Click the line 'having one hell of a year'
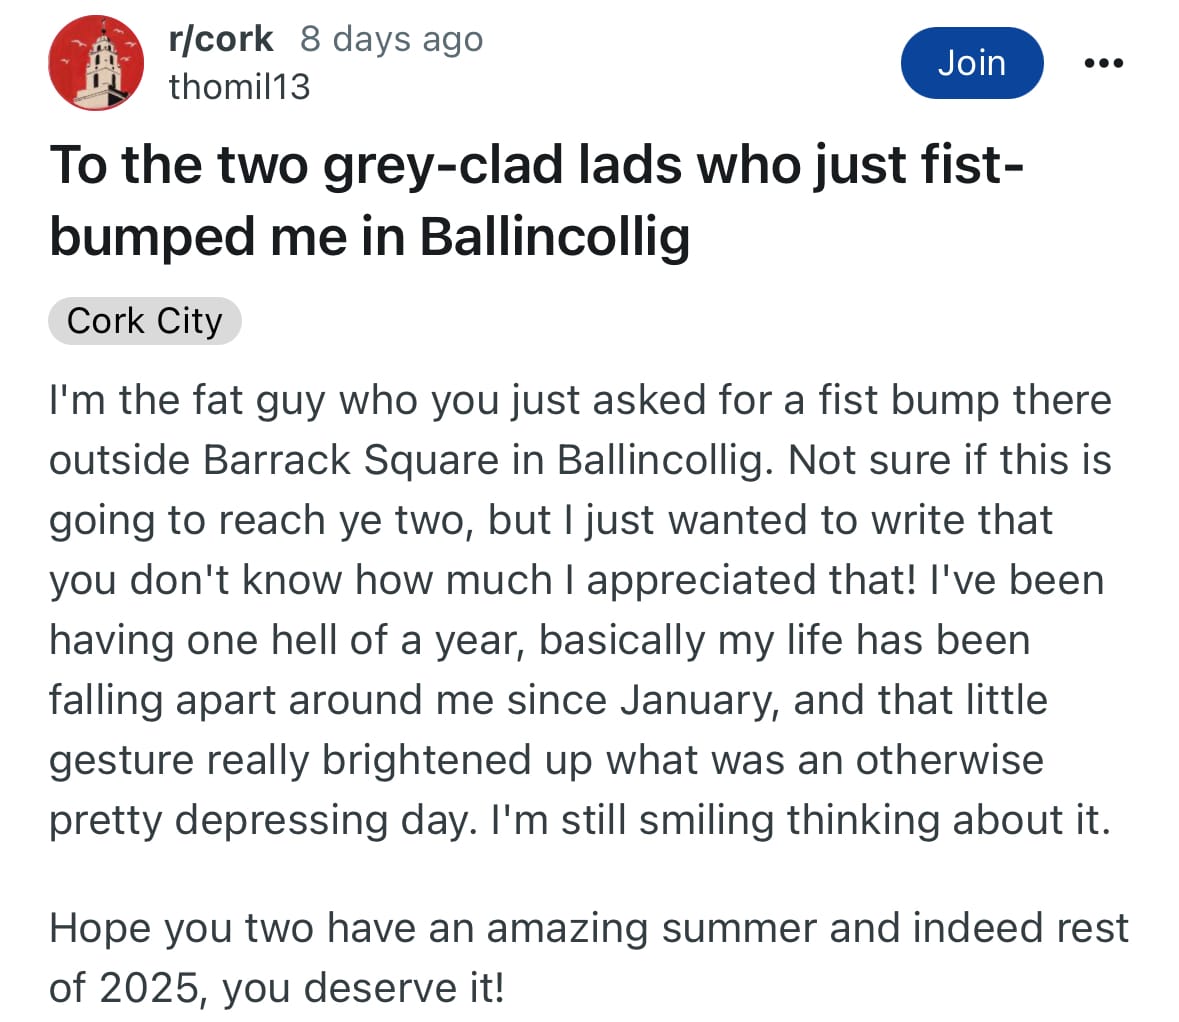 pyautogui.click(x=539, y=641)
